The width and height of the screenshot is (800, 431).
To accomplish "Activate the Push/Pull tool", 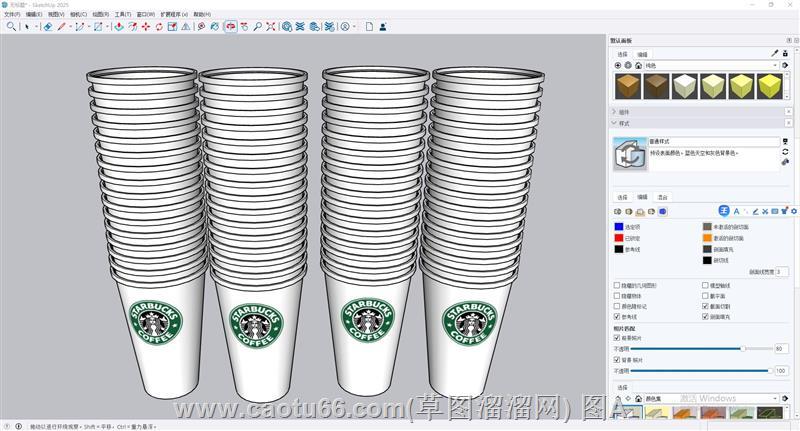I will 119,27.
